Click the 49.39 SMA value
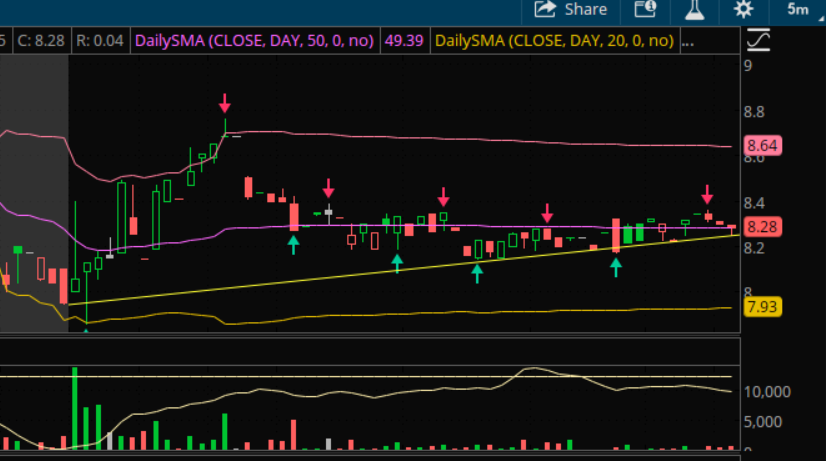826x461 pixels. point(404,41)
